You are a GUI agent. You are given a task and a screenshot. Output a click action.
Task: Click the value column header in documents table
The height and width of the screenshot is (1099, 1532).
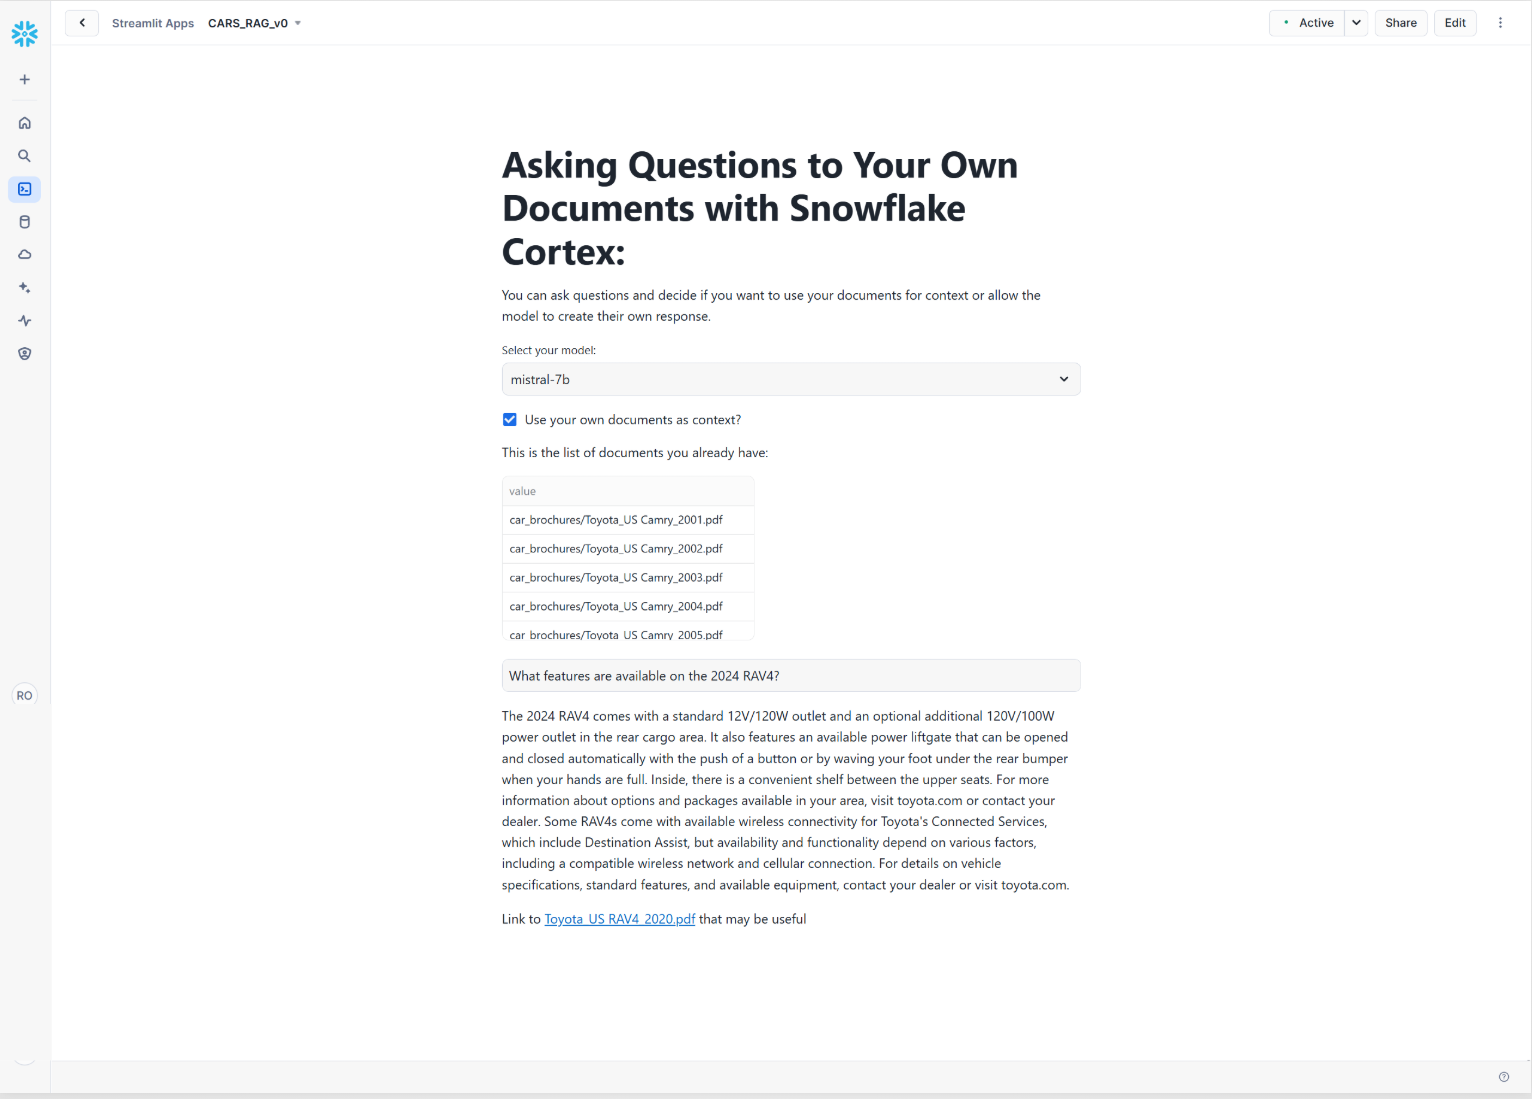point(628,491)
